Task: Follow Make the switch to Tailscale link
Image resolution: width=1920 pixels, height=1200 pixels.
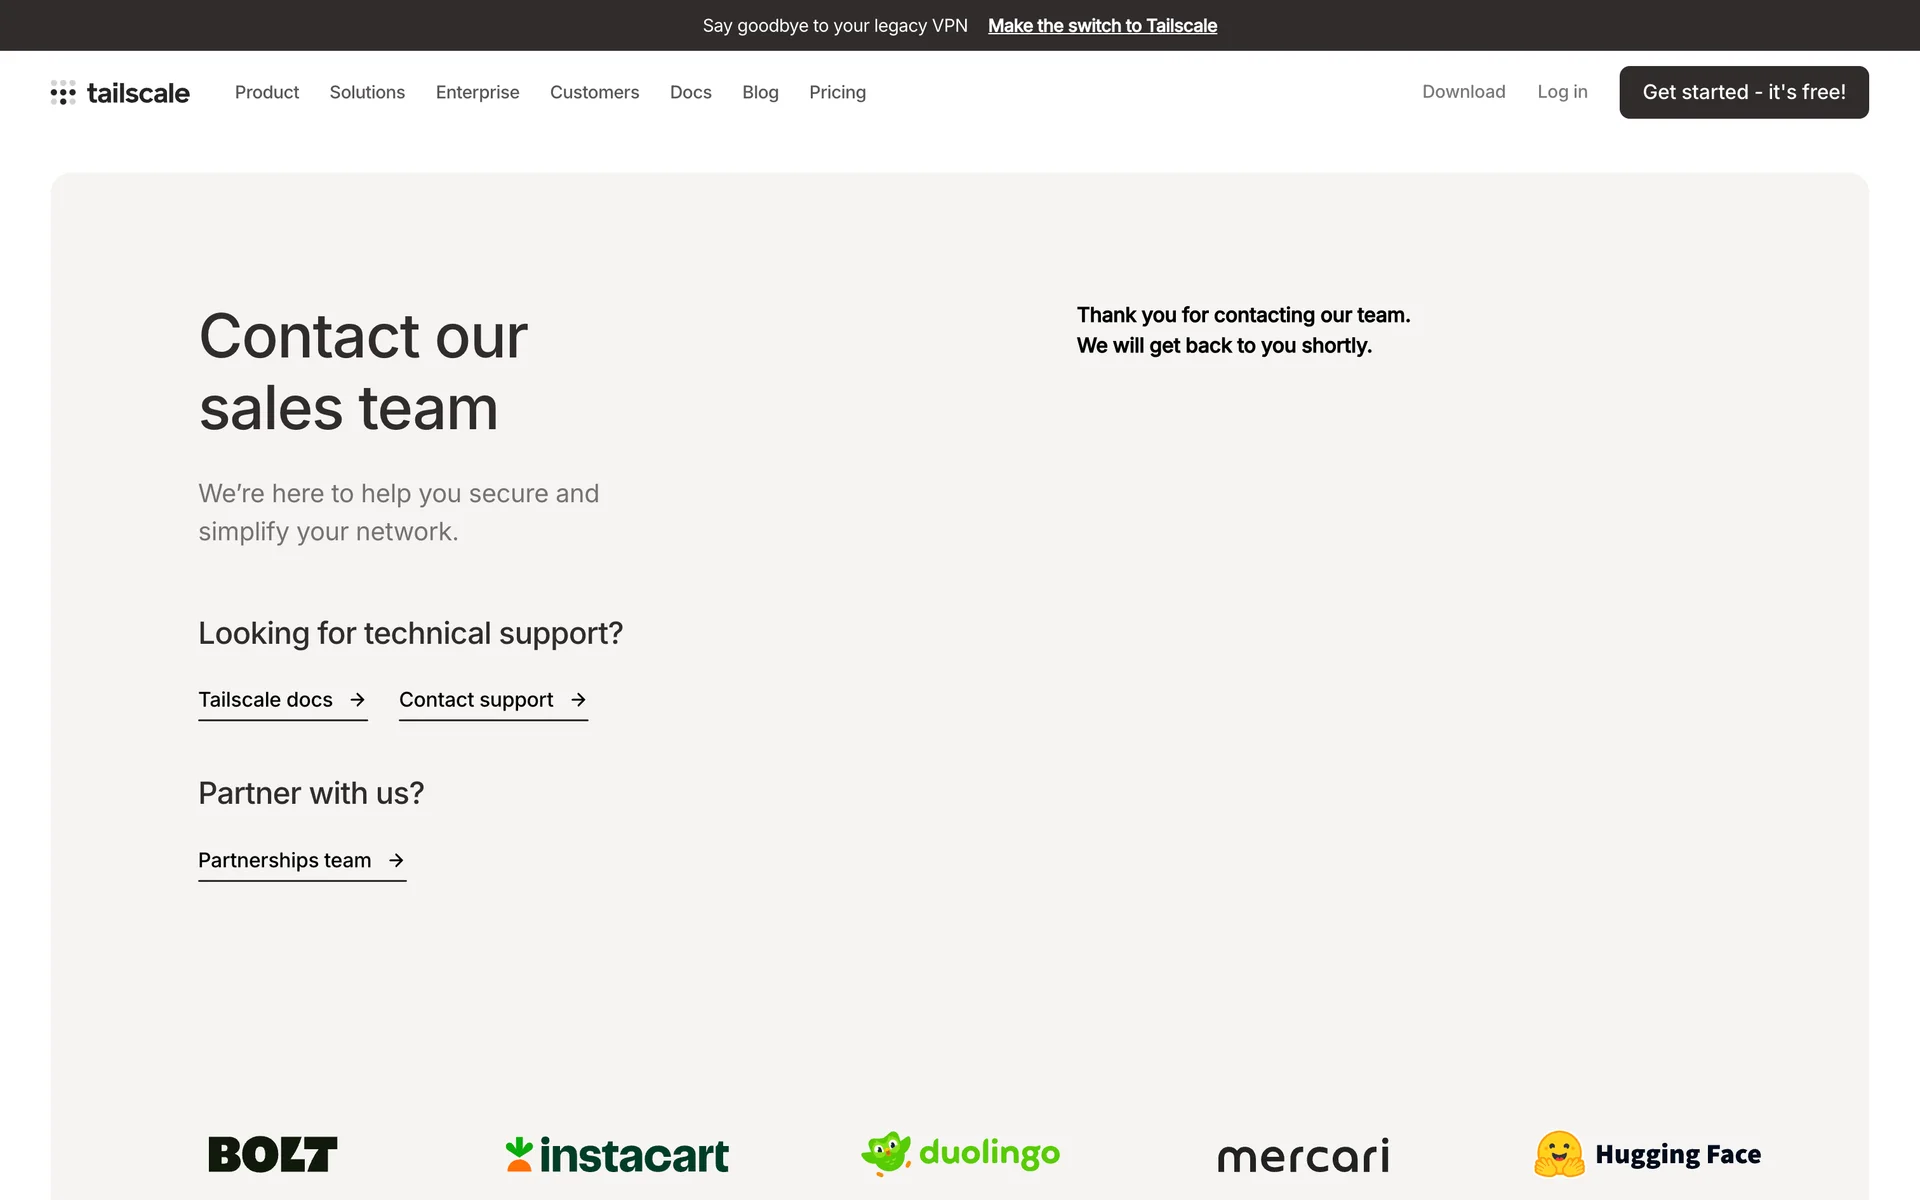Action: tap(1102, 26)
